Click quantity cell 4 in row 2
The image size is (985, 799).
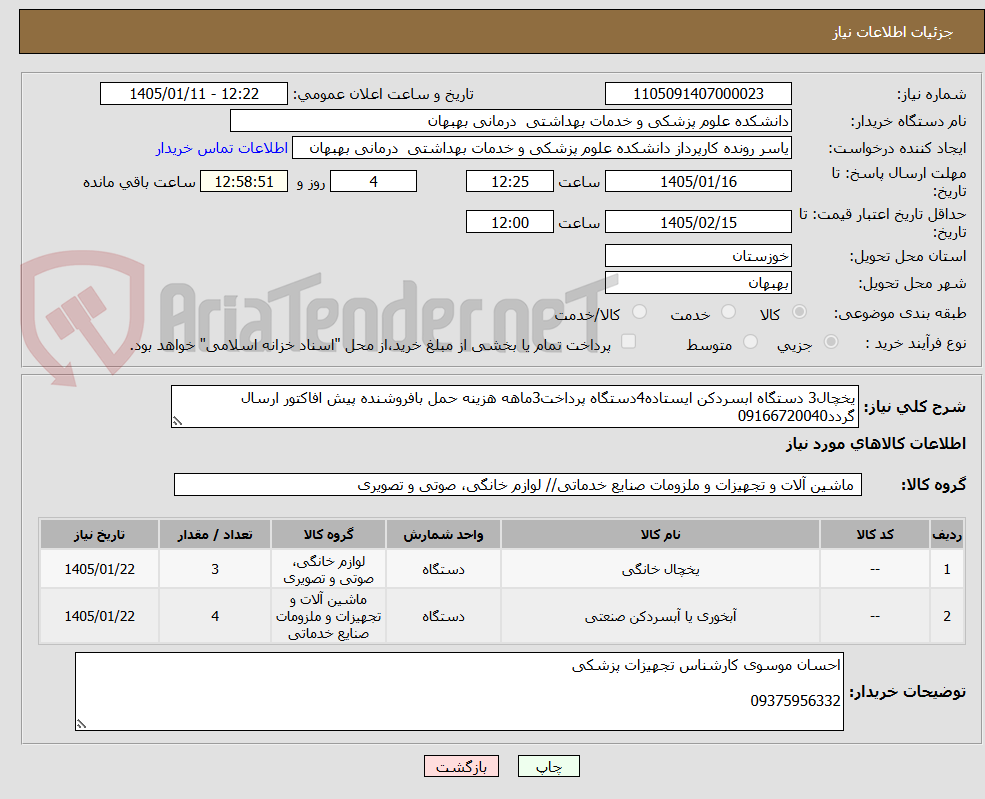click(x=215, y=616)
